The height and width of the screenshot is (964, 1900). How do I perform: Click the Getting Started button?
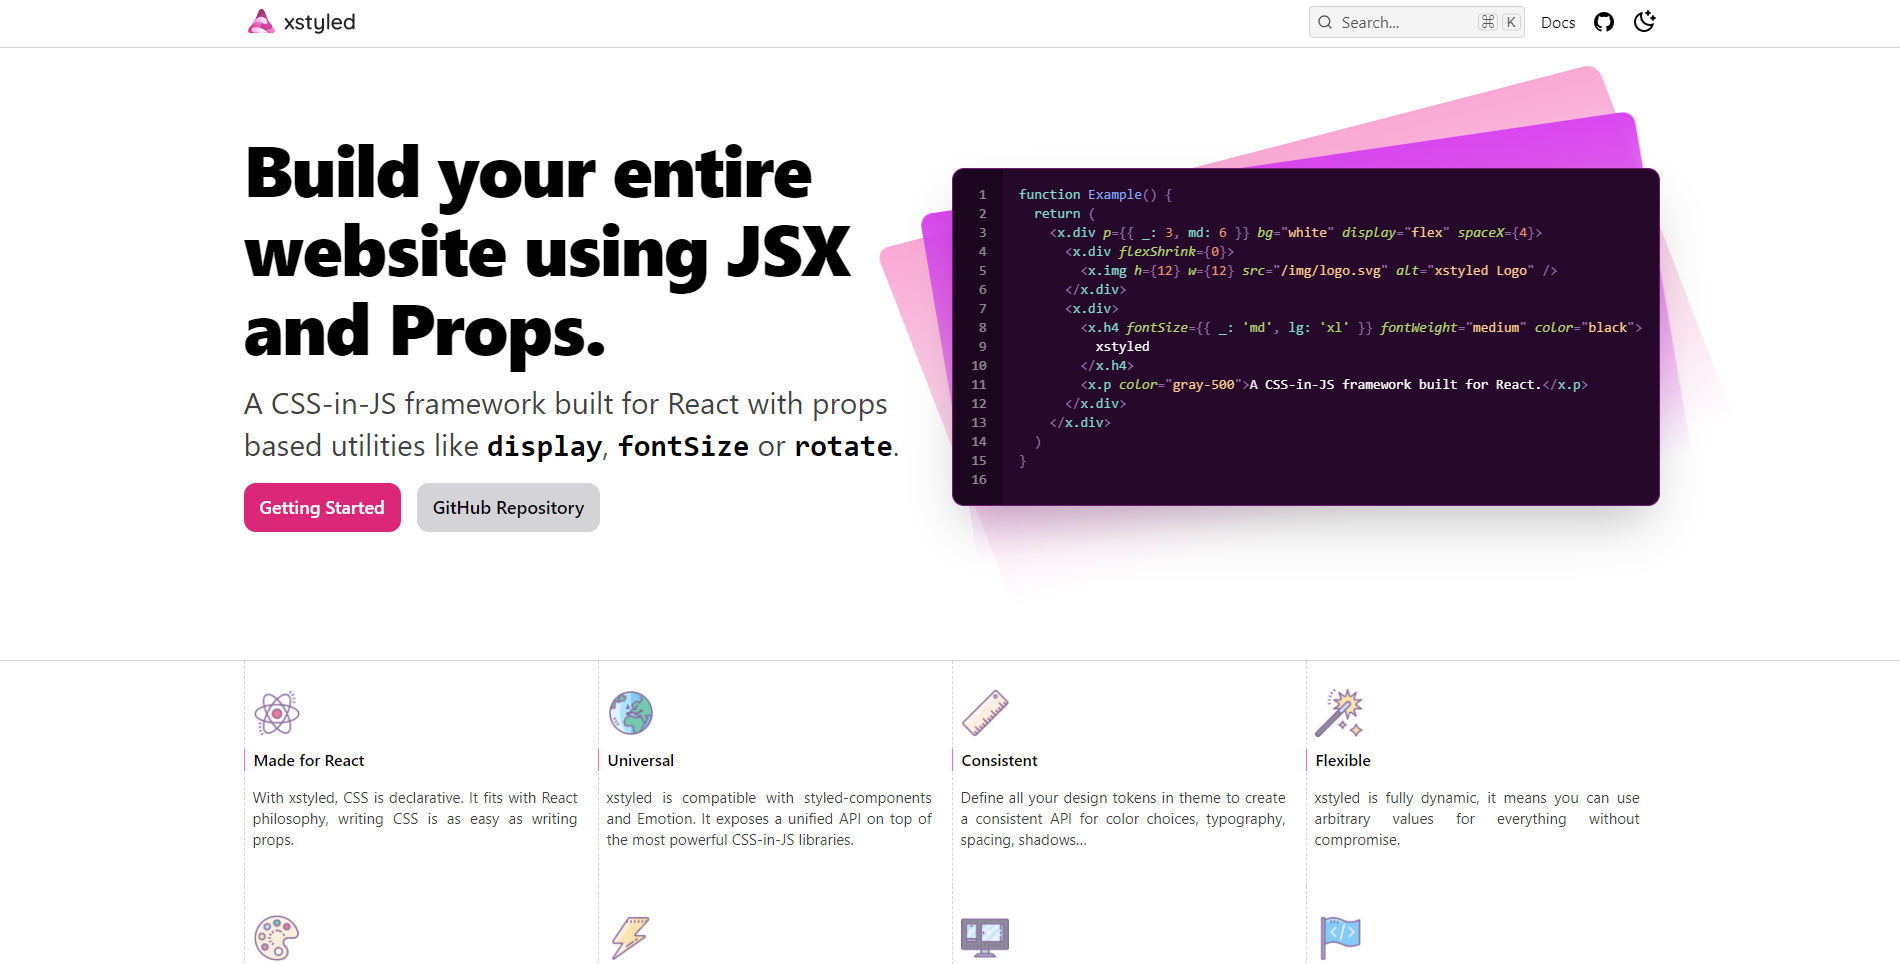[x=322, y=508]
